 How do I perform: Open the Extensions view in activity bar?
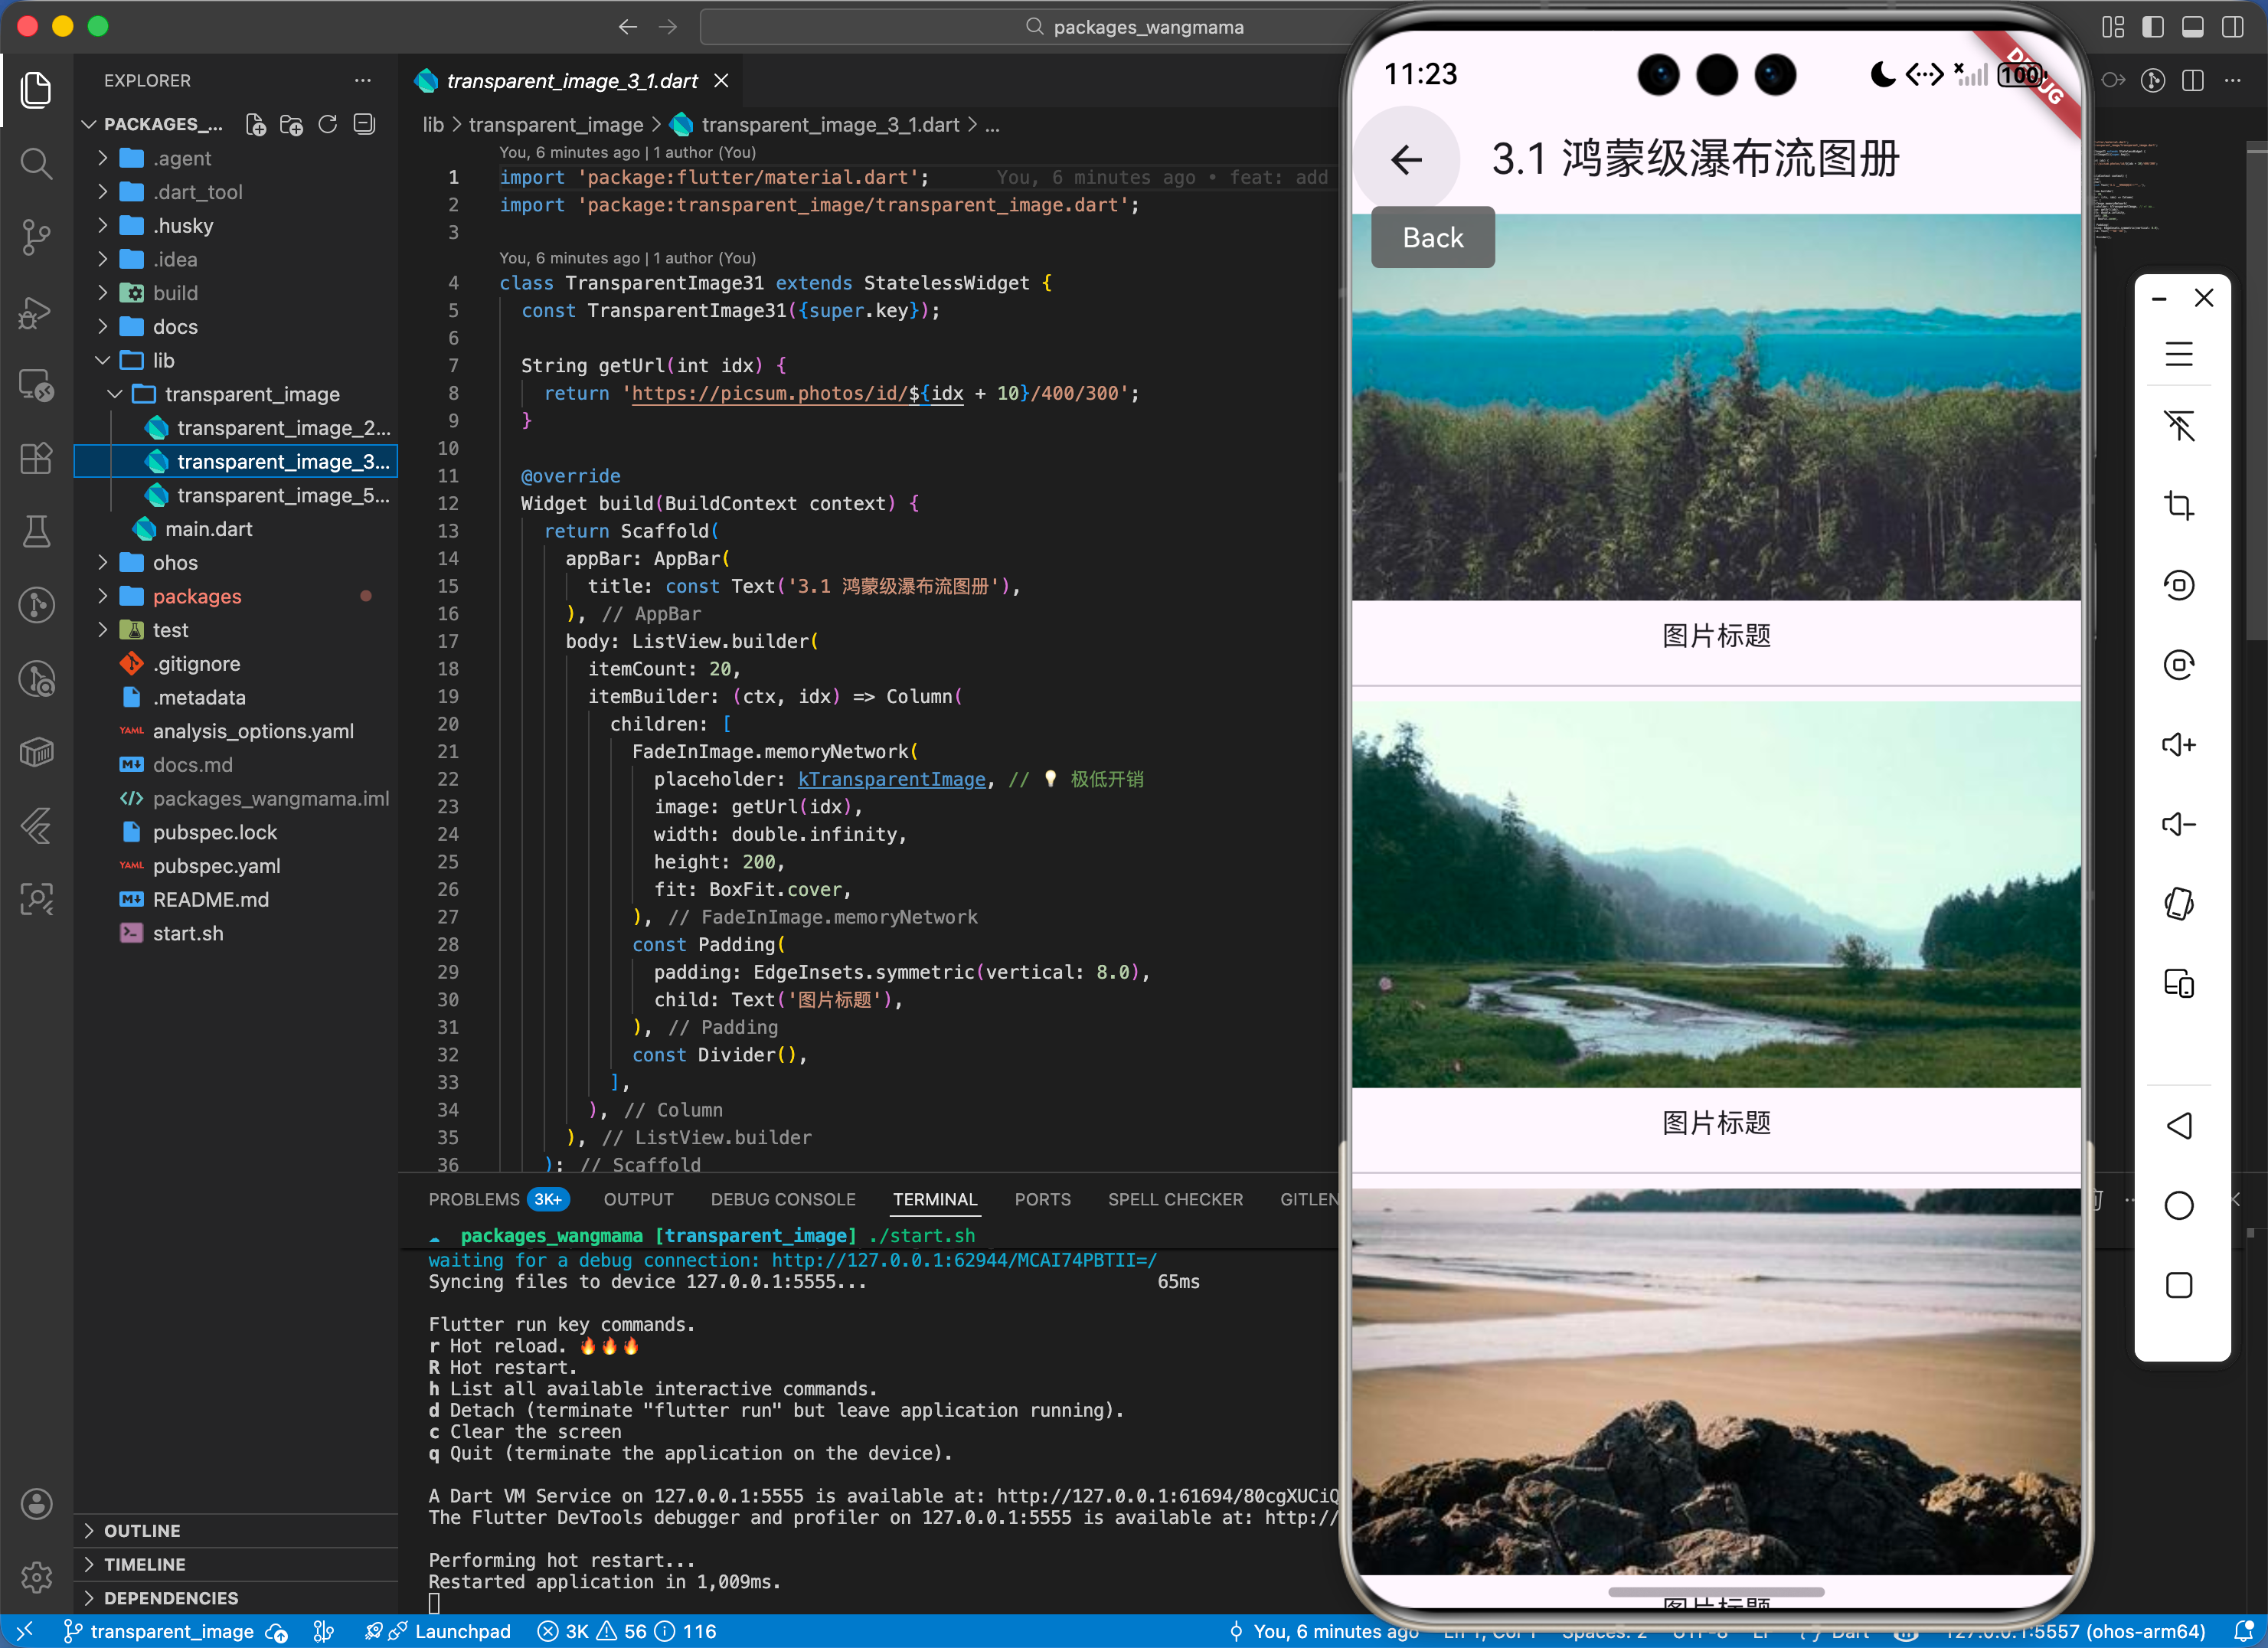[36, 458]
